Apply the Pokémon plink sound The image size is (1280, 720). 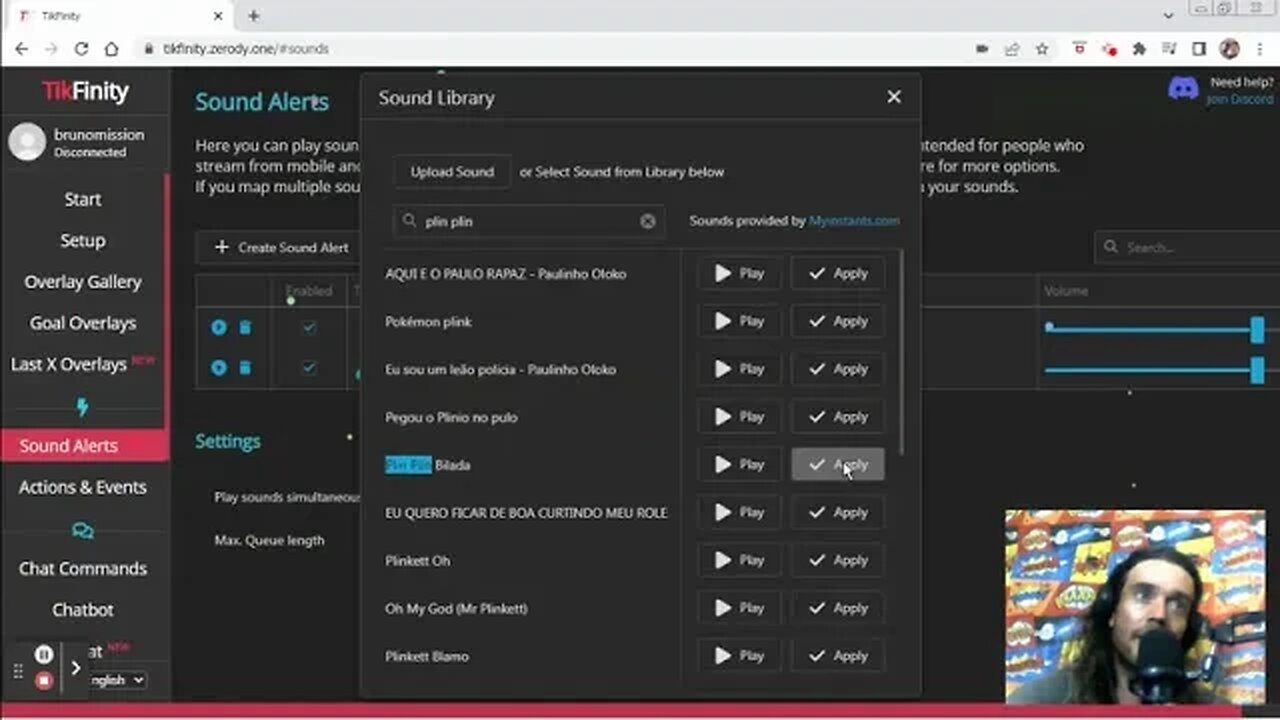838,321
